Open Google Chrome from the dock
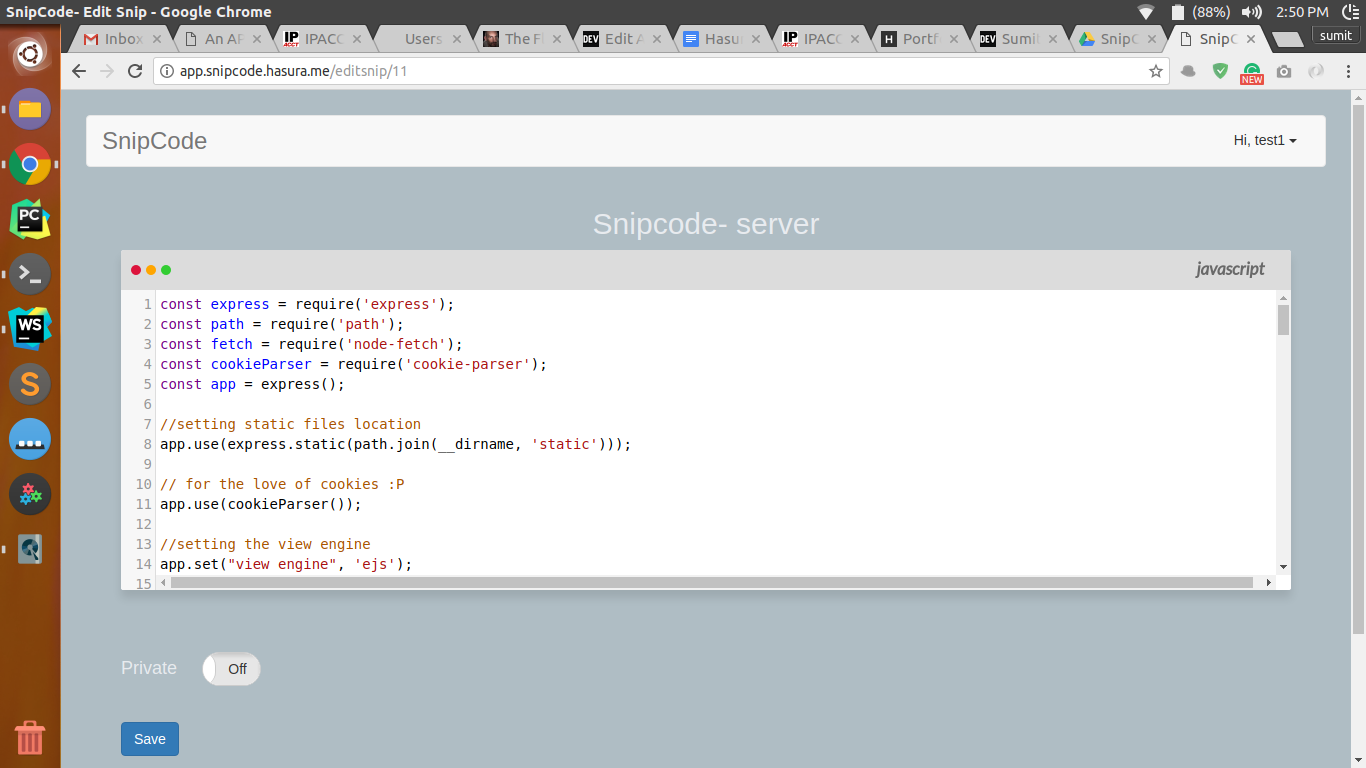Image resolution: width=1366 pixels, height=768 pixels. [30, 163]
